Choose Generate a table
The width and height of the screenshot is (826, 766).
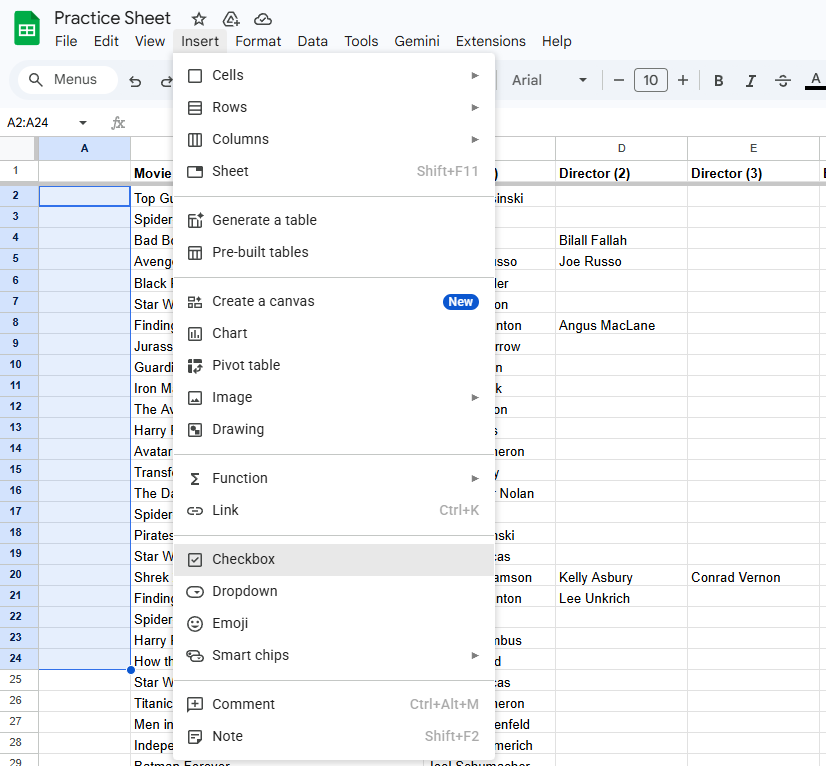(x=333, y=220)
